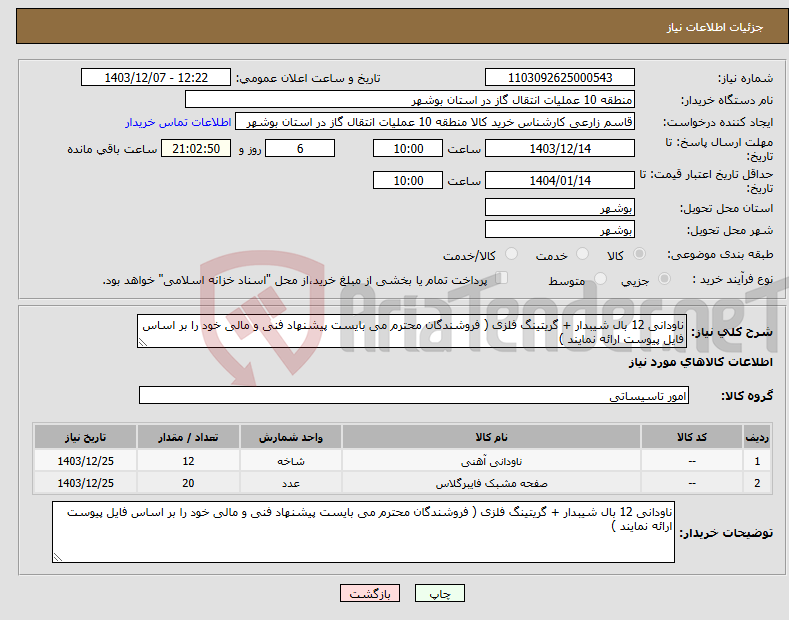Select the جزیی purchase type radio

[664, 278]
